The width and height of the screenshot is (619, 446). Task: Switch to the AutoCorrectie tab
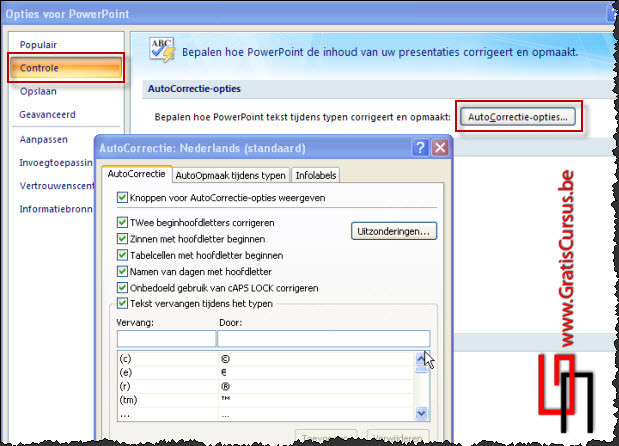click(136, 174)
